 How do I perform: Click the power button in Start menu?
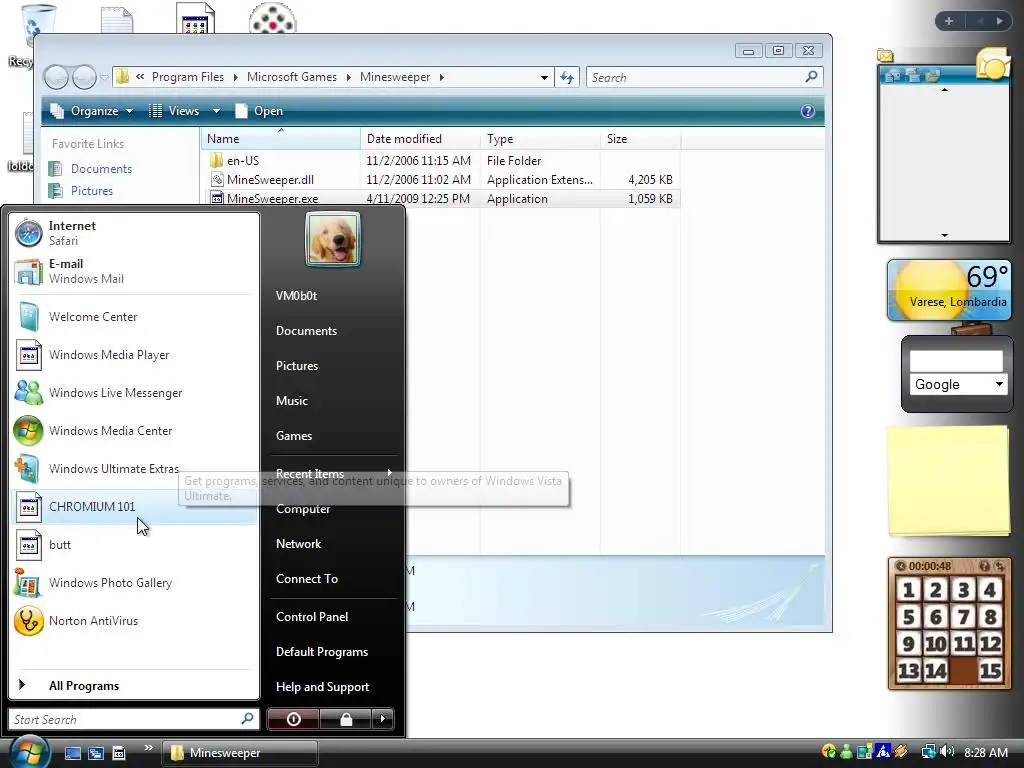coord(293,719)
